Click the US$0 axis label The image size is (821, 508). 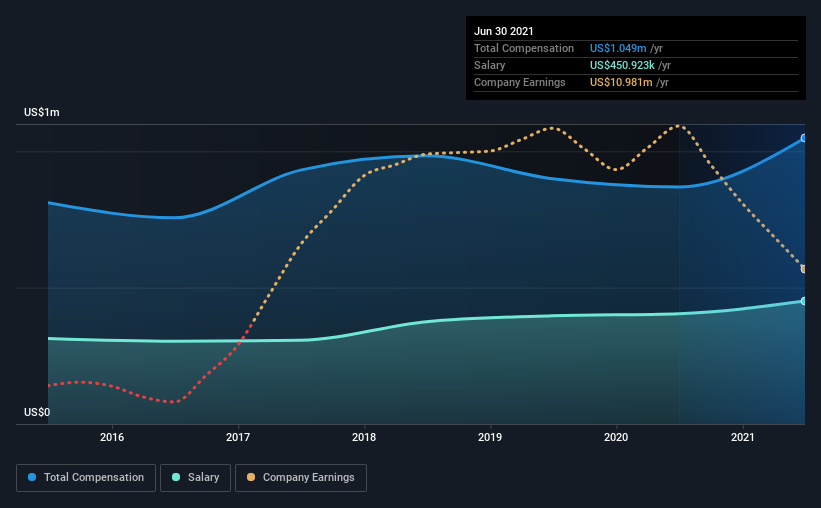(x=37, y=412)
